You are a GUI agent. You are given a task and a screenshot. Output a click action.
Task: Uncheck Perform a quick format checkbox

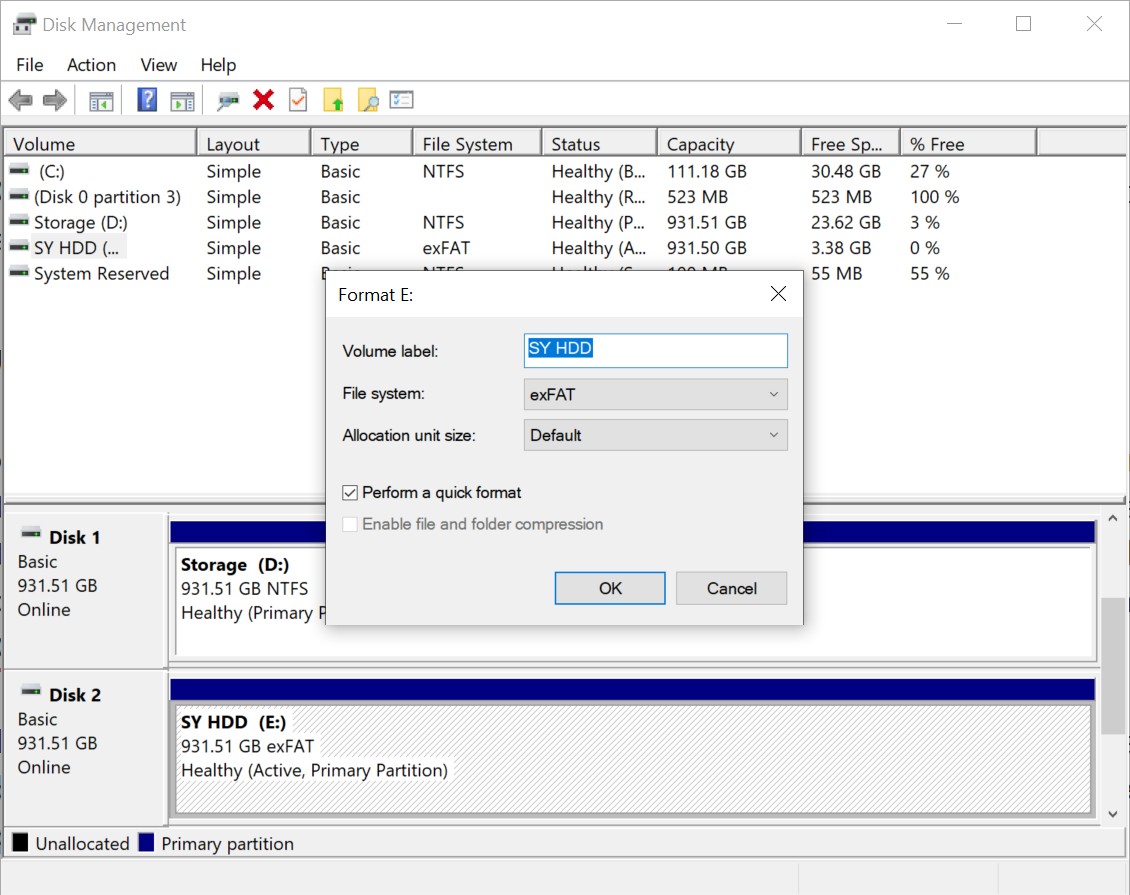tap(350, 493)
